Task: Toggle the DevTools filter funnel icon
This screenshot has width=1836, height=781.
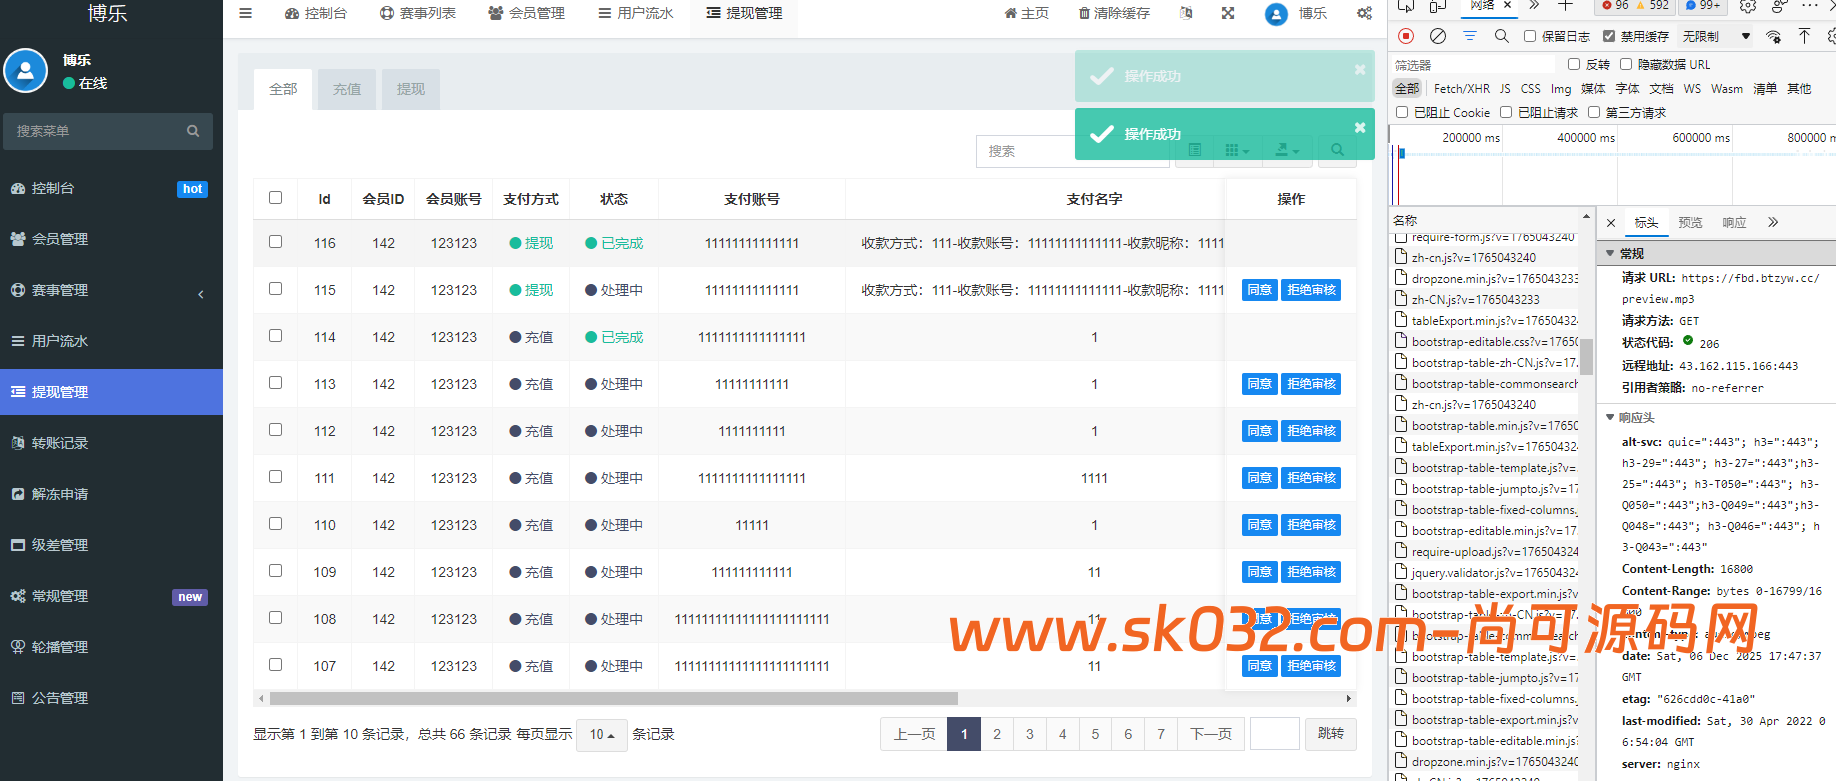Action: point(1470,36)
